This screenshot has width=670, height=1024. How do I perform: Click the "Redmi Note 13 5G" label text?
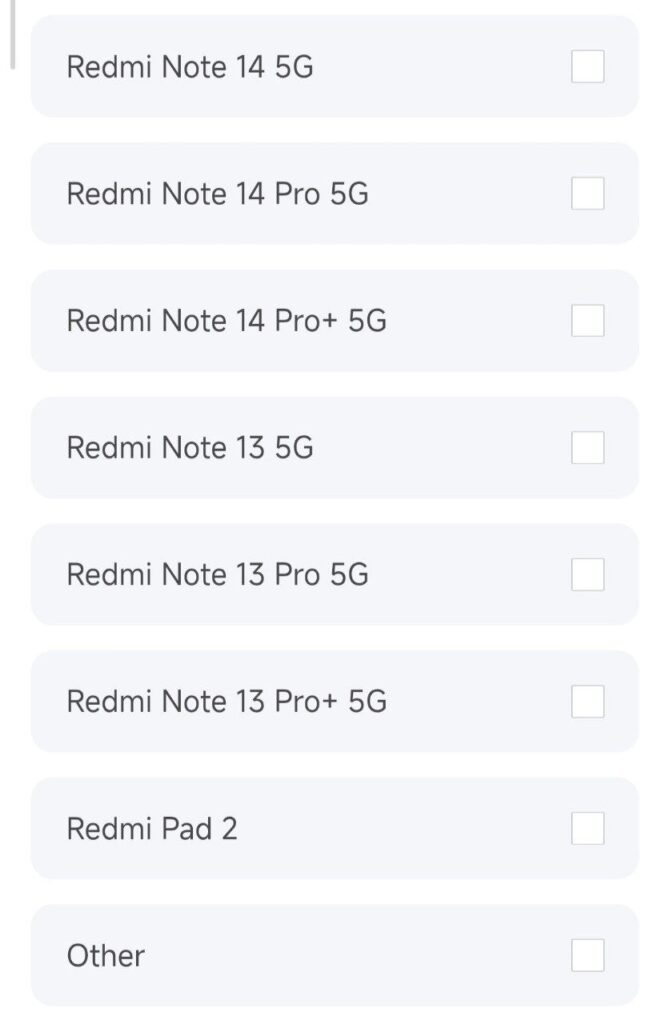(x=190, y=448)
